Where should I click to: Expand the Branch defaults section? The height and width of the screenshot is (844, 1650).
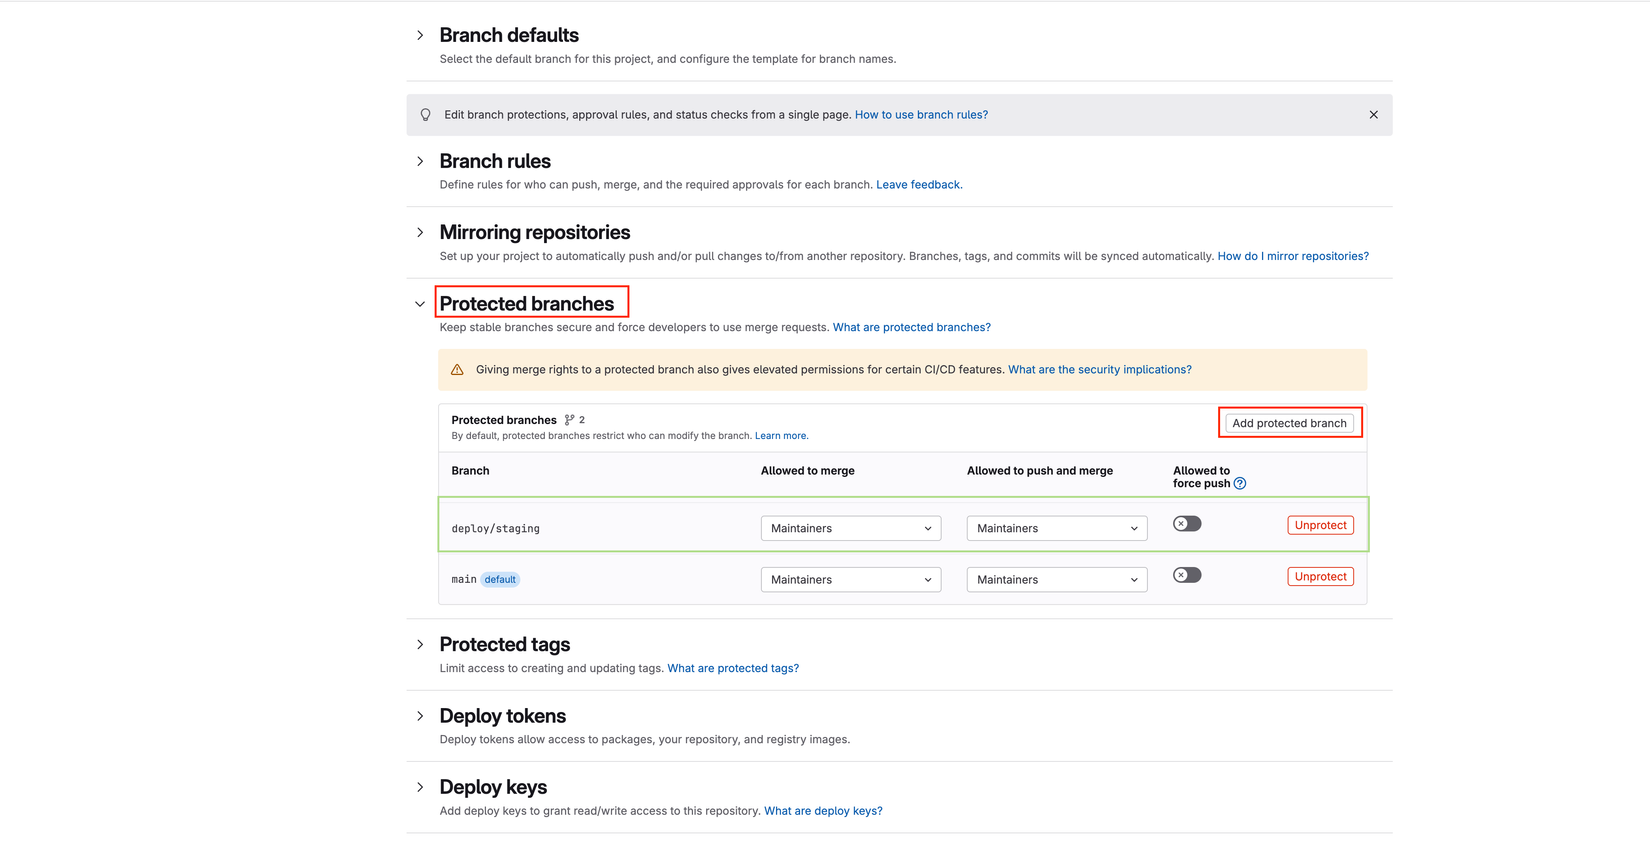point(420,36)
